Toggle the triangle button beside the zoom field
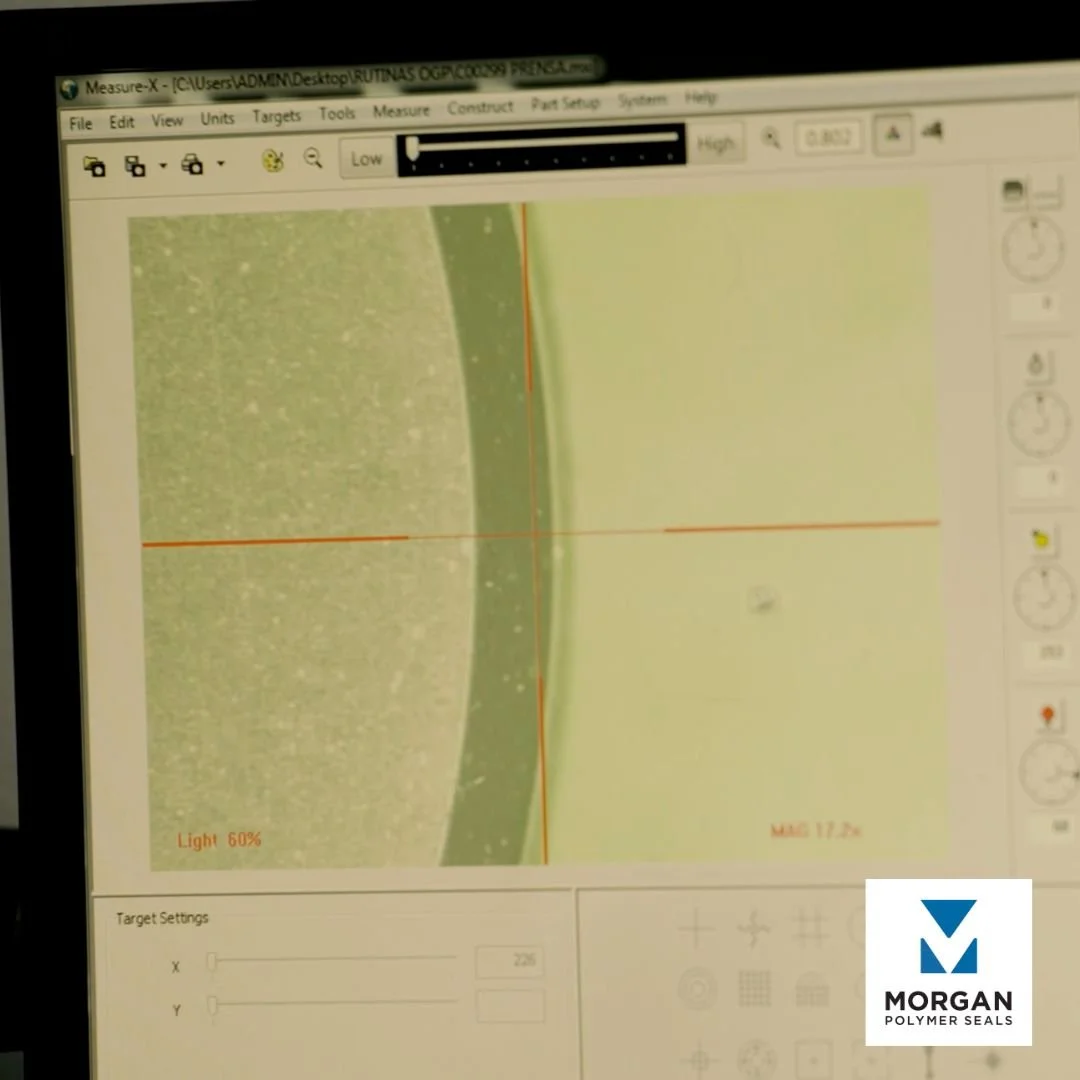The image size is (1080, 1080). click(893, 134)
